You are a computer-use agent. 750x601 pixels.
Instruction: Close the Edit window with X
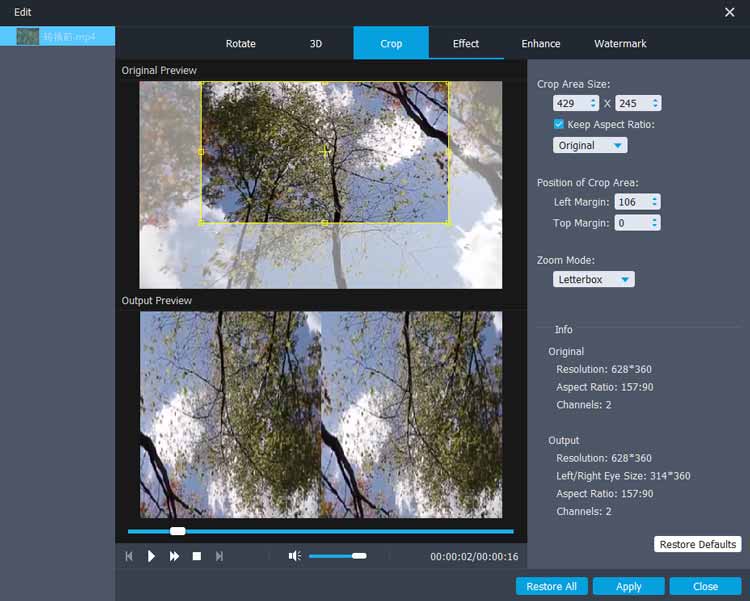(729, 12)
